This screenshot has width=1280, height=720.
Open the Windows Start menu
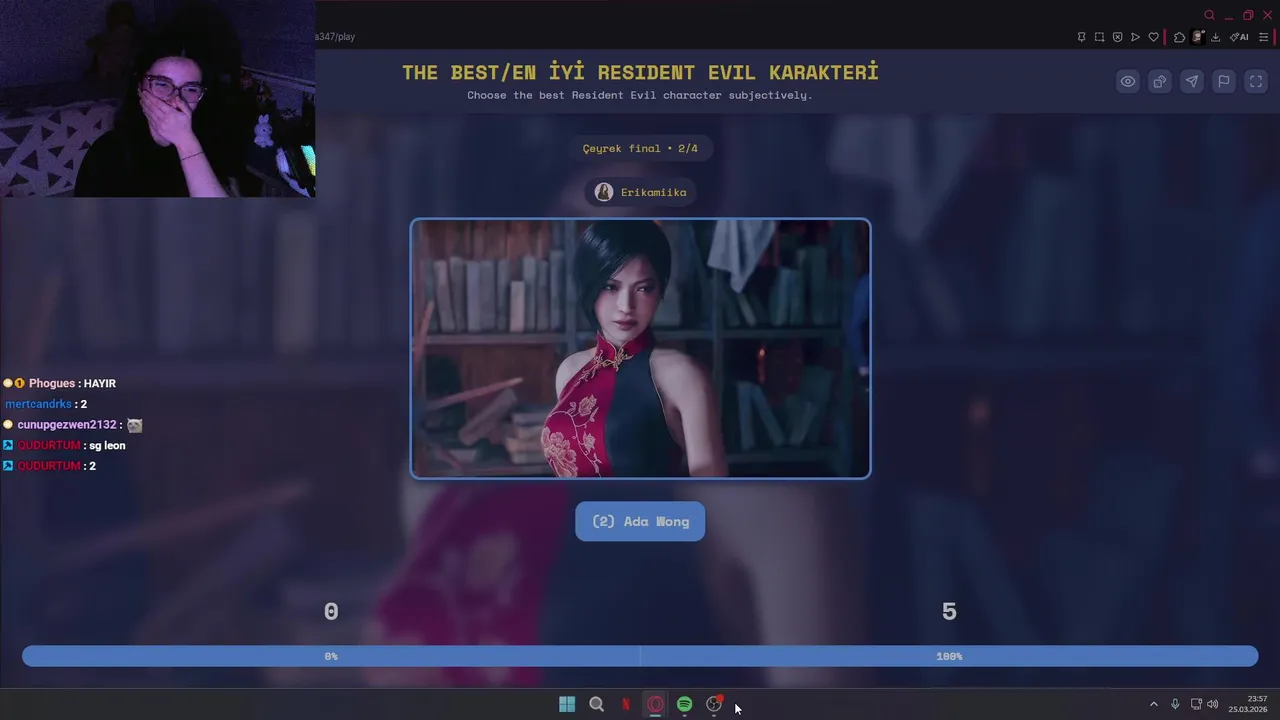click(567, 704)
